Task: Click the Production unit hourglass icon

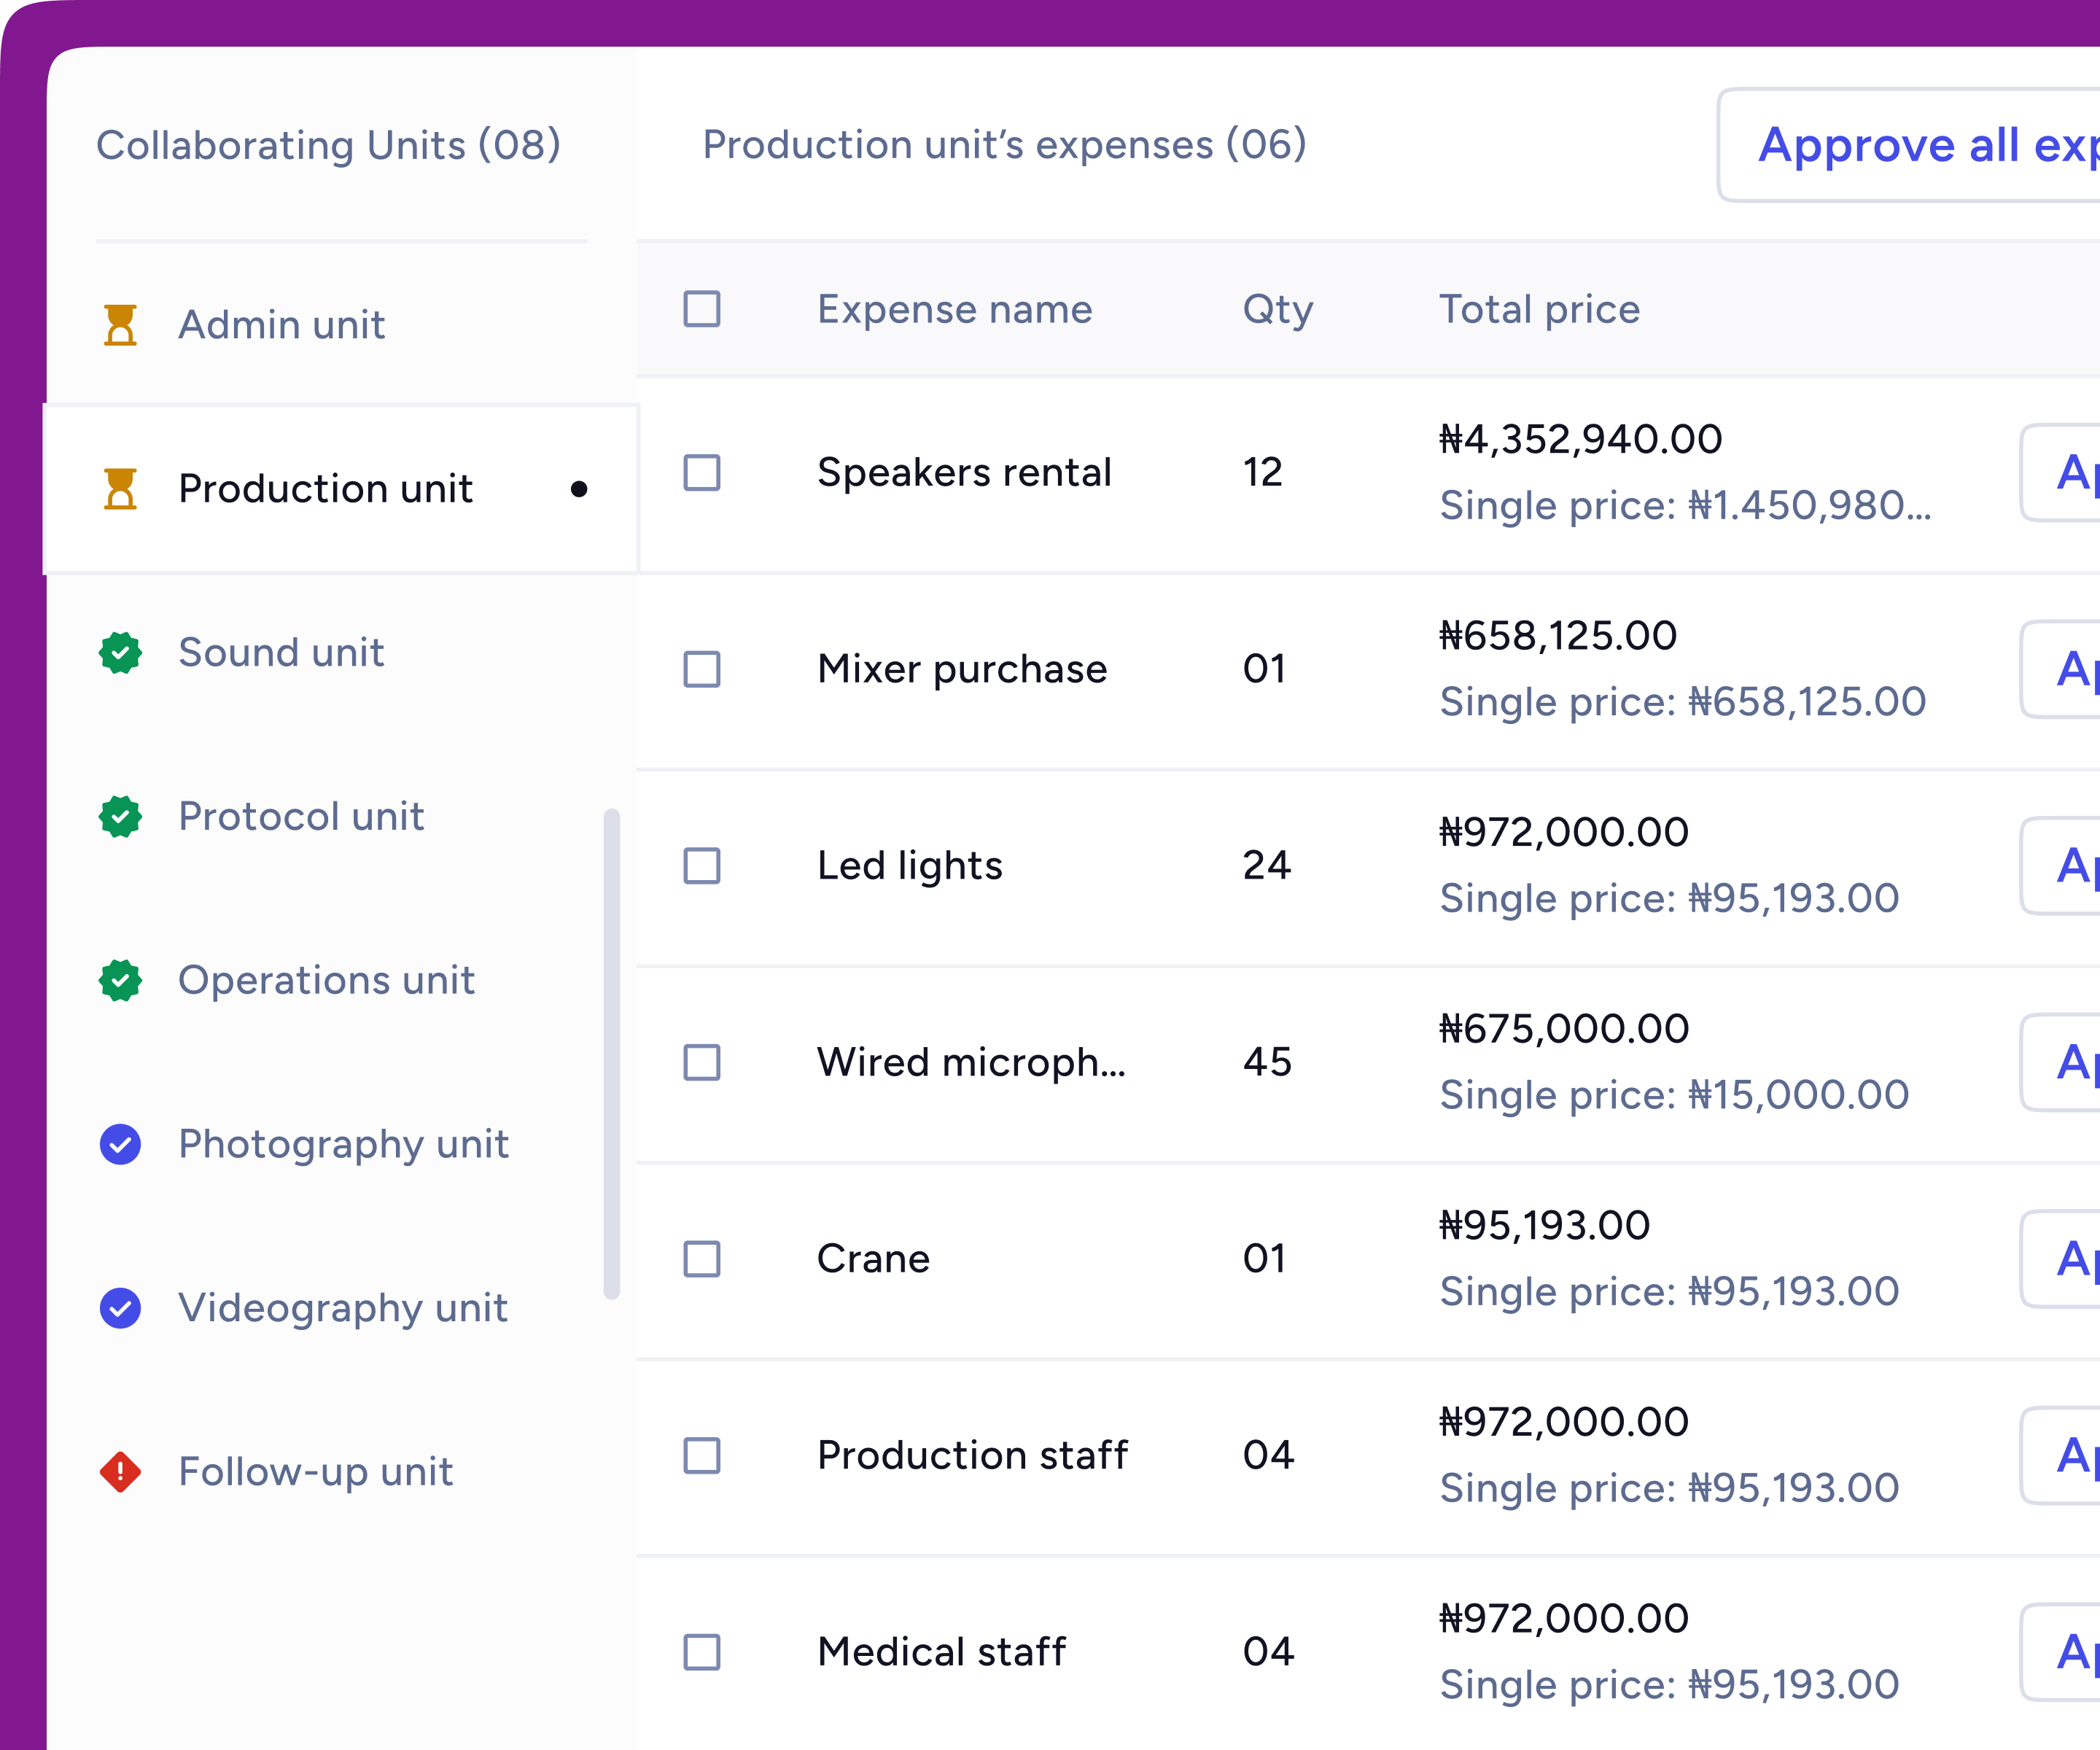Action: [120, 489]
